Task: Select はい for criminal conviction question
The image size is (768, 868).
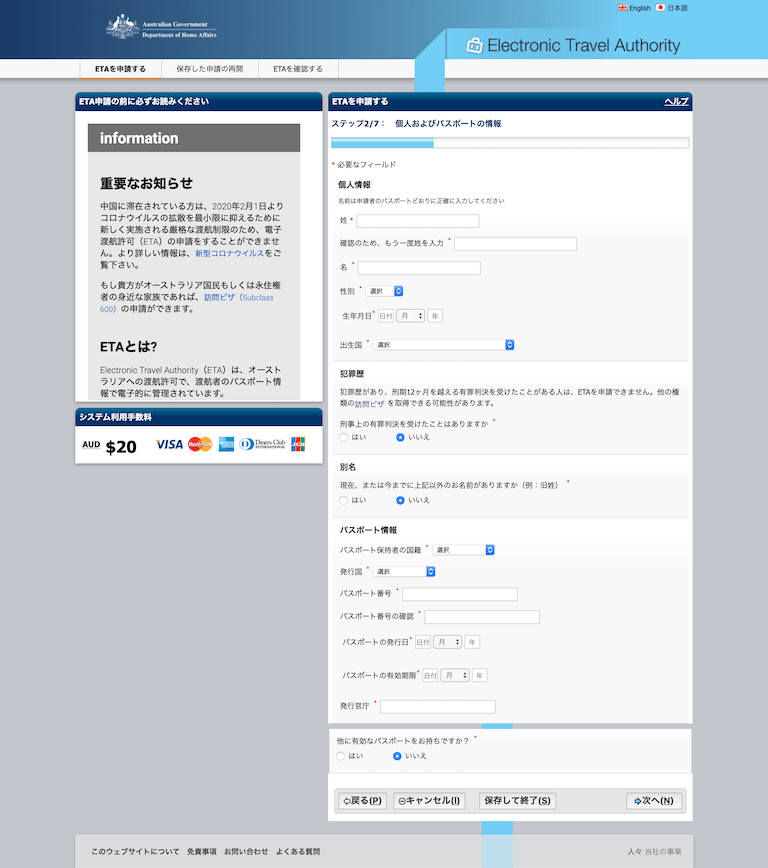Action: [x=344, y=437]
